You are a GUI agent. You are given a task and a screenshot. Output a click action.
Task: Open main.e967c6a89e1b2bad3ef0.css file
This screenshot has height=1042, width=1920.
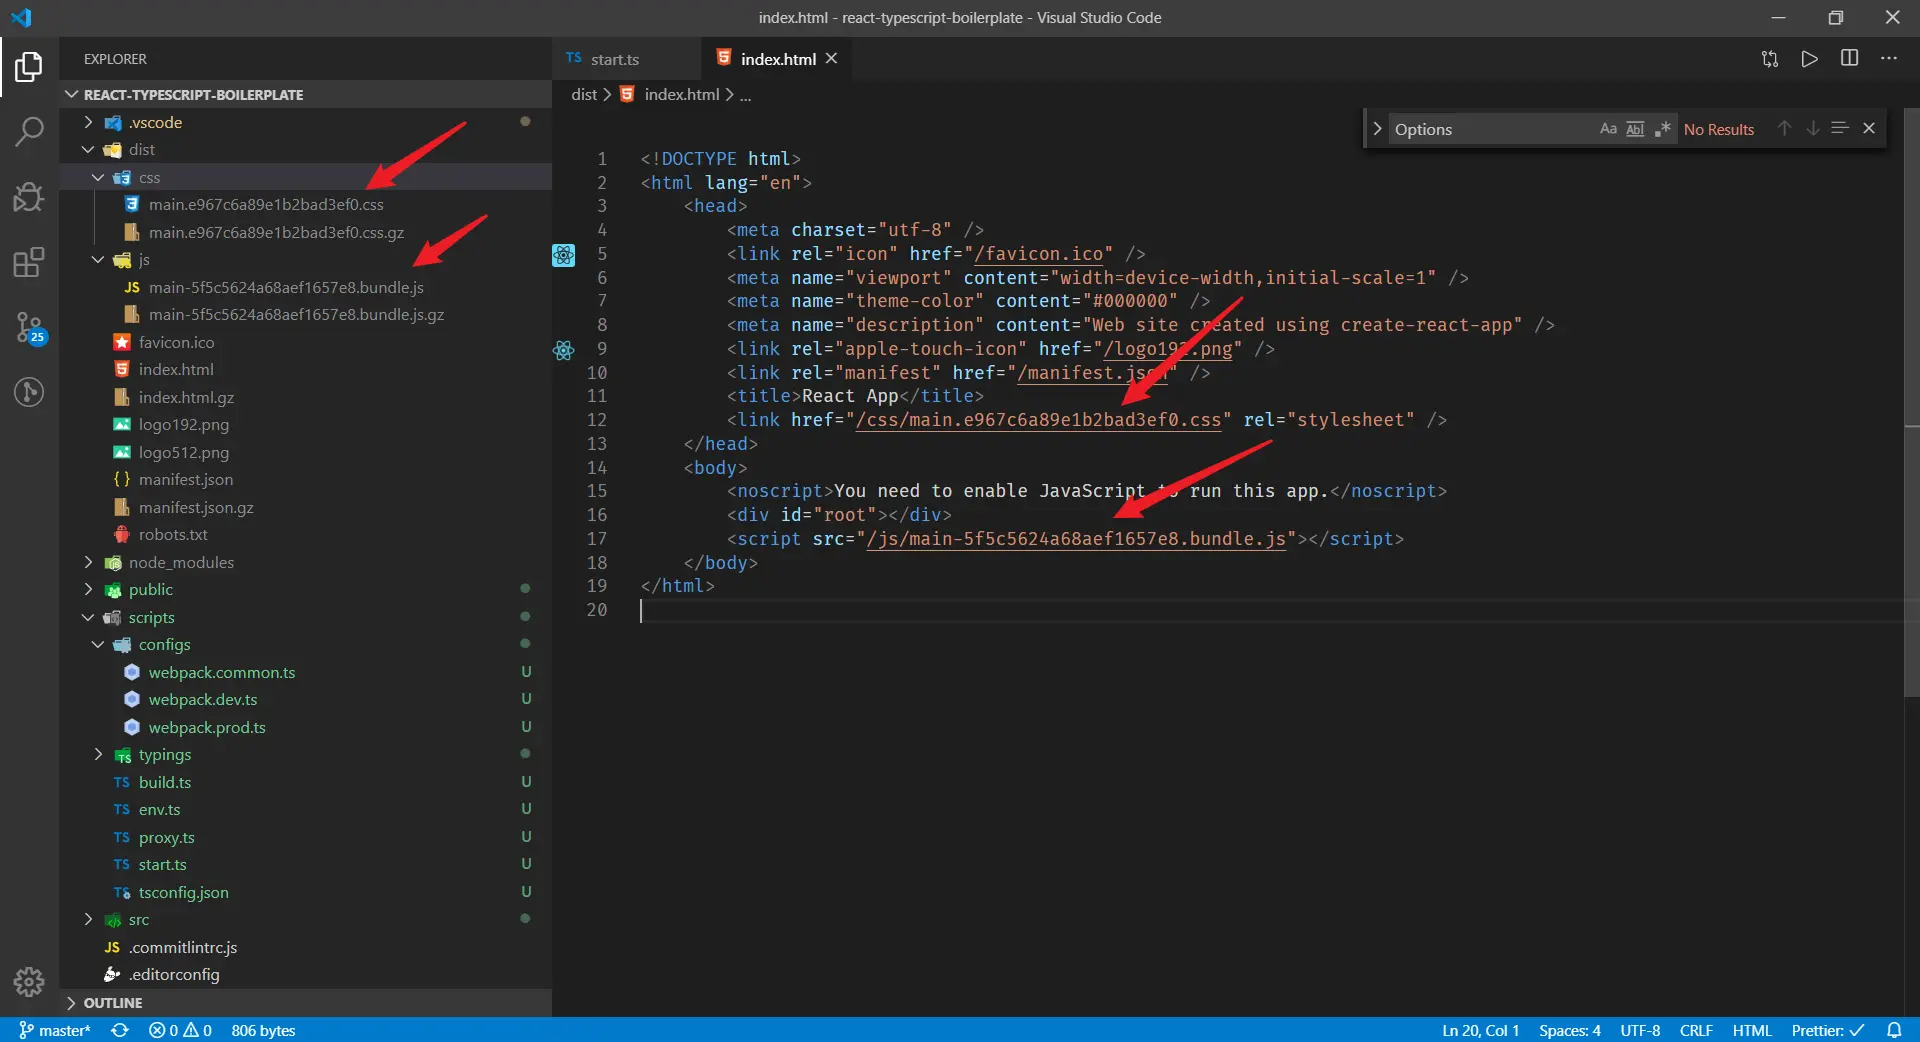[266, 205]
